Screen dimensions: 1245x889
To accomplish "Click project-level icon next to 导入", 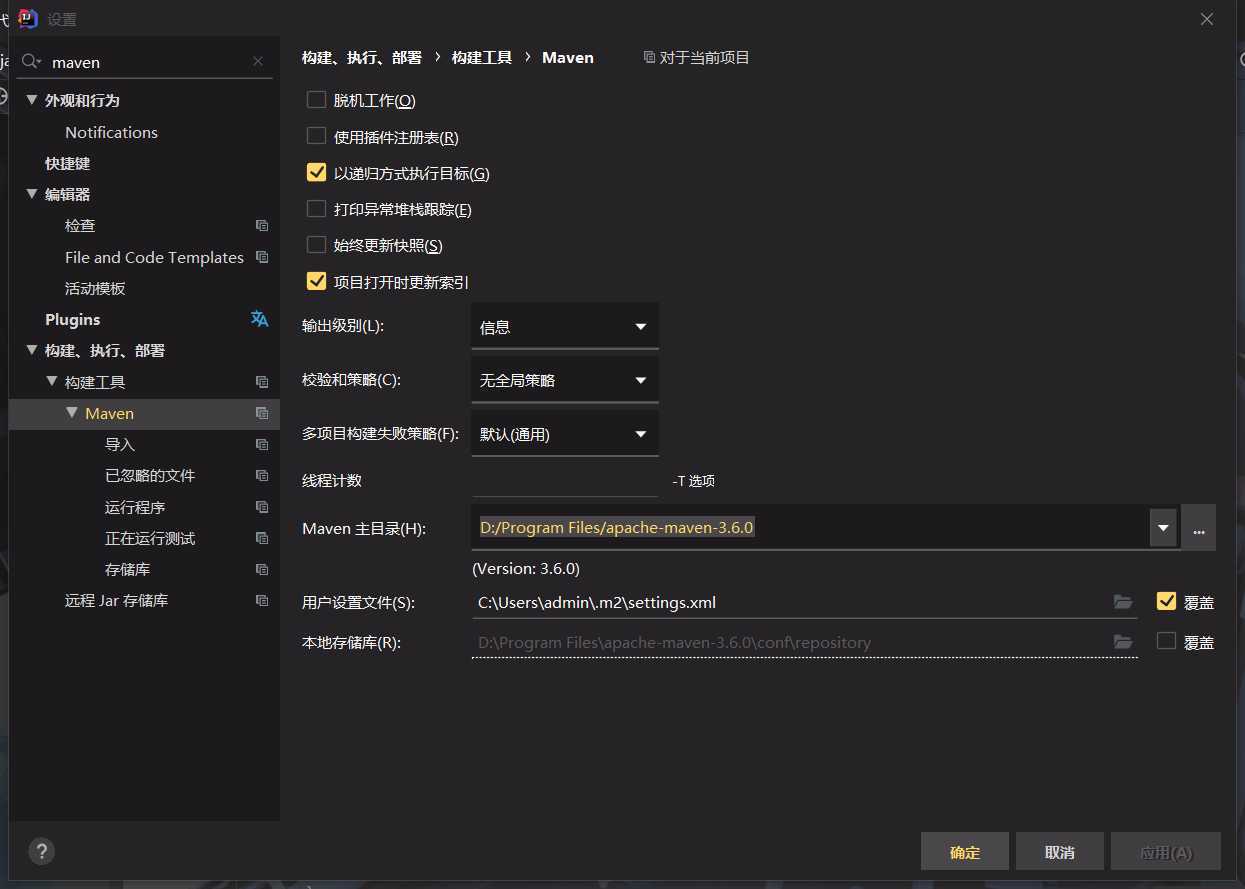I will [262, 444].
